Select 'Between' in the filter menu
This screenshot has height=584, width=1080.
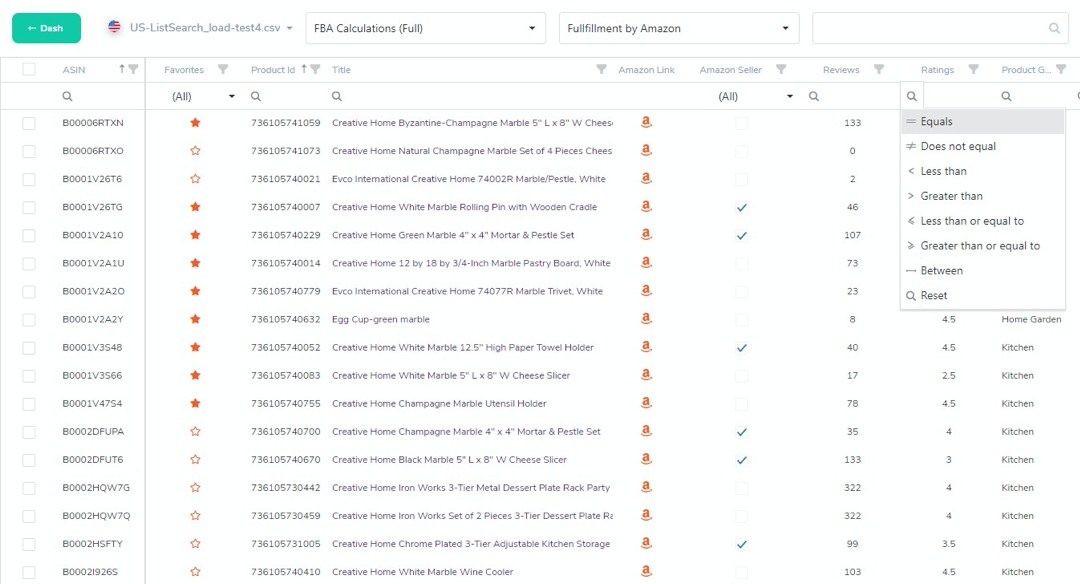pos(941,271)
